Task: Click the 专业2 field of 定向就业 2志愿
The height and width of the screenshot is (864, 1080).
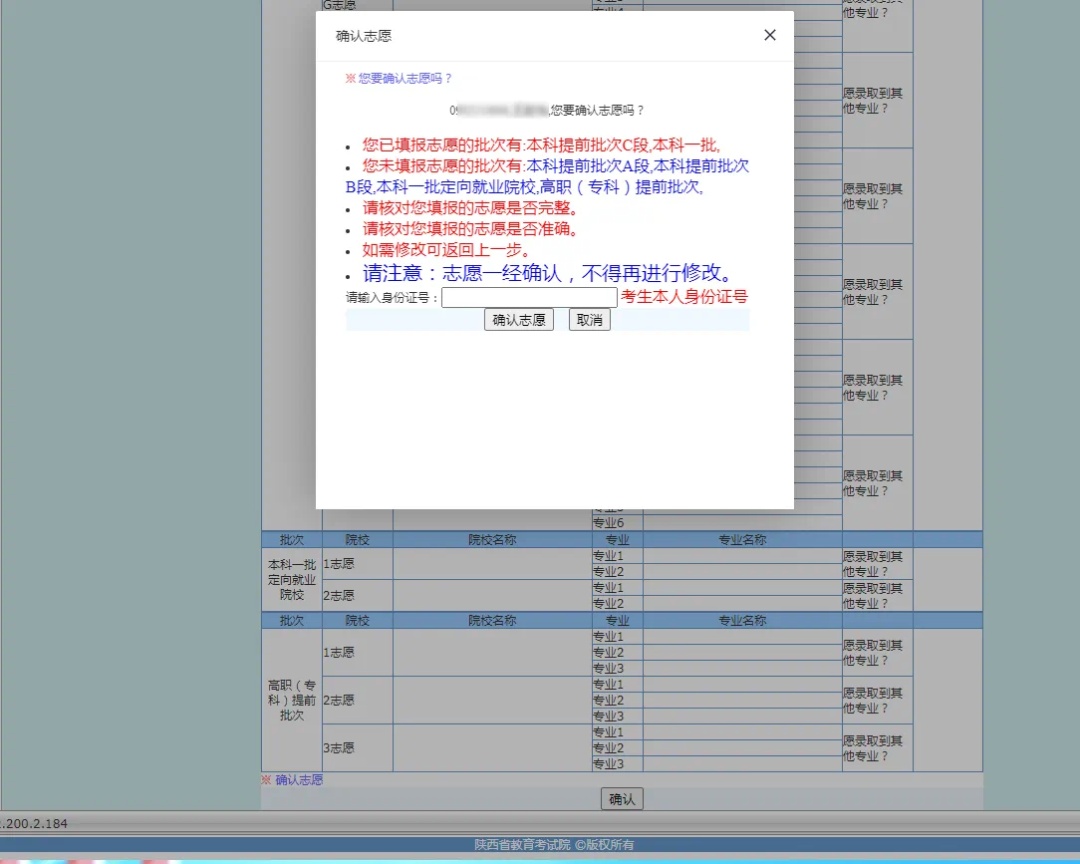Action: pos(740,603)
